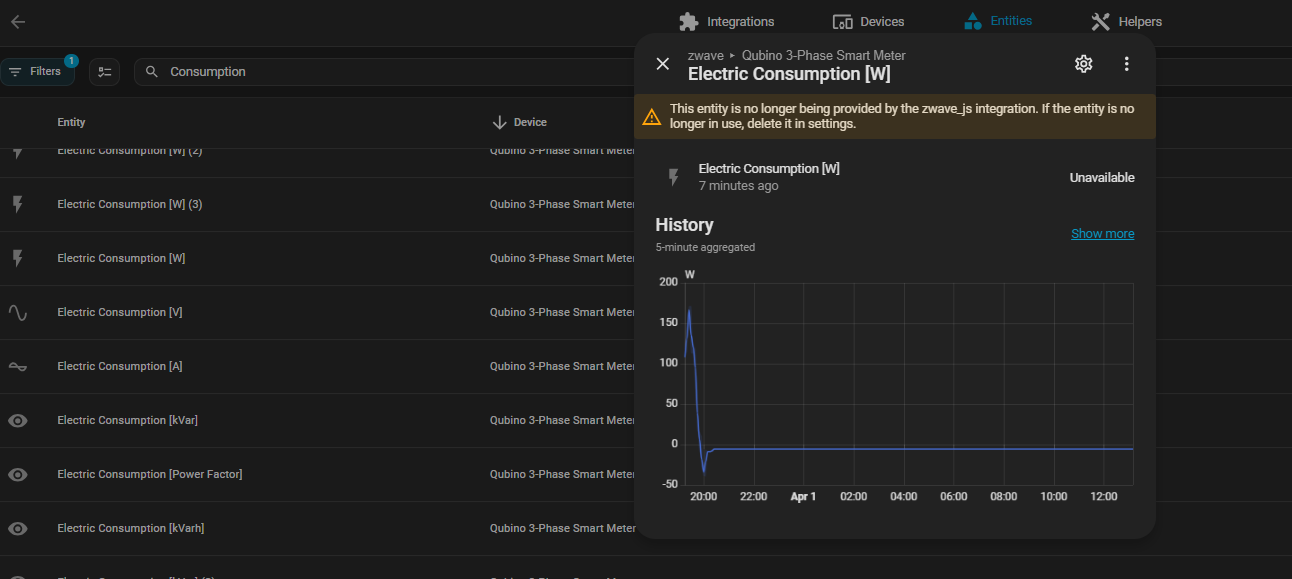Open the Qubino 3-Phase Smart Meter breadcrumb
The width and height of the screenshot is (1292, 579).
(823, 55)
